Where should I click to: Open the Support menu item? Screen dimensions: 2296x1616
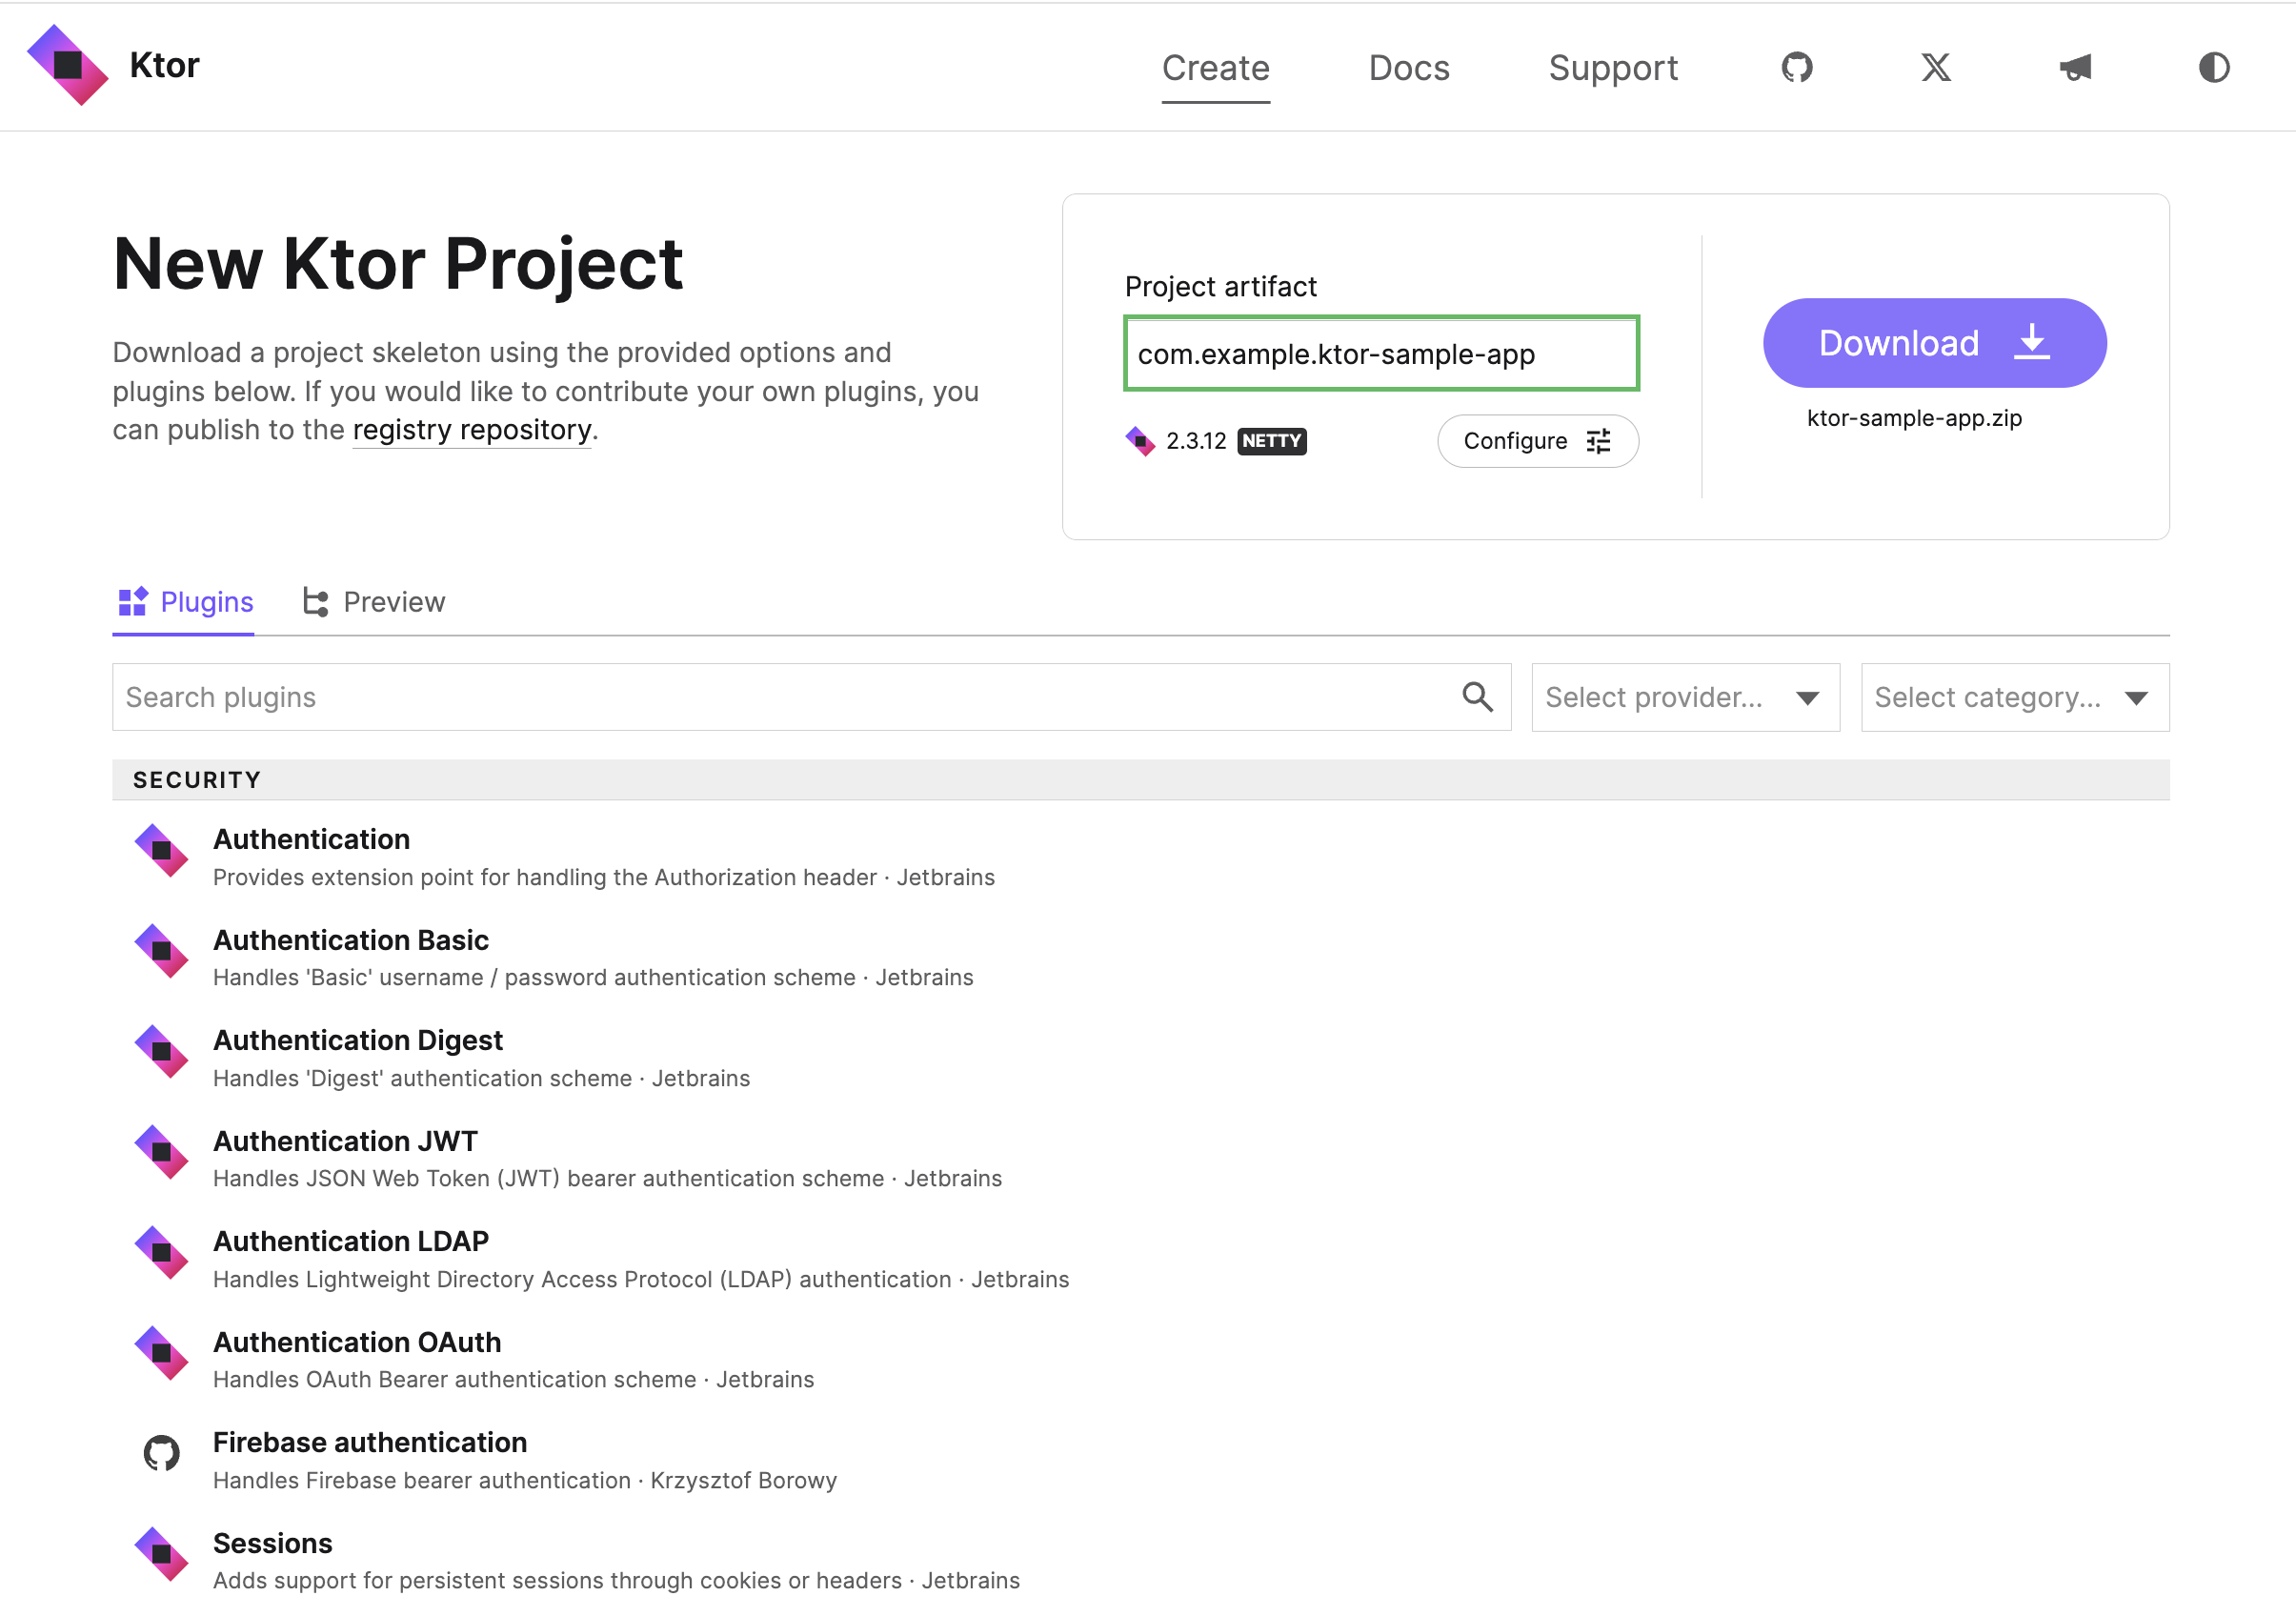tap(1613, 68)
